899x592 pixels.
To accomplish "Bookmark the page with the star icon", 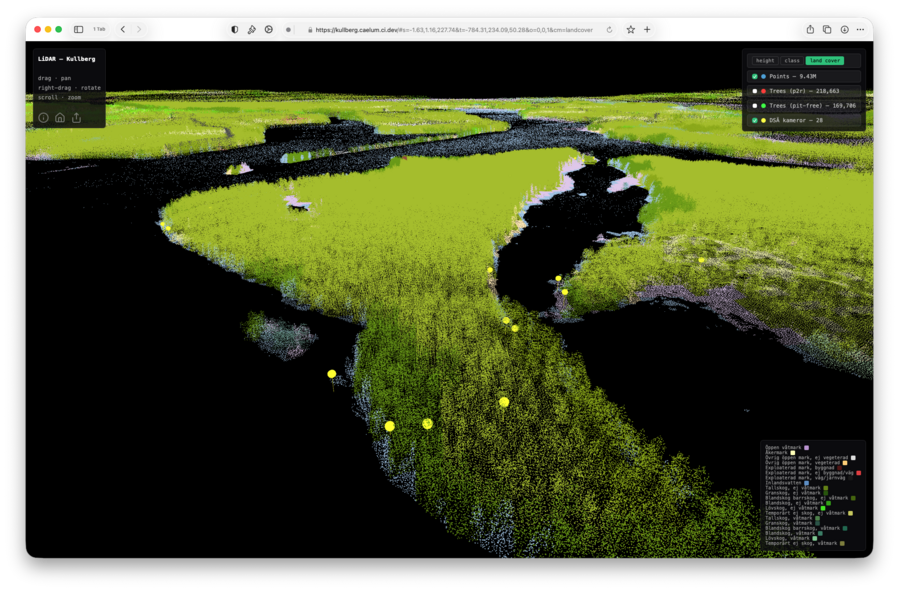I will point(630,30).
